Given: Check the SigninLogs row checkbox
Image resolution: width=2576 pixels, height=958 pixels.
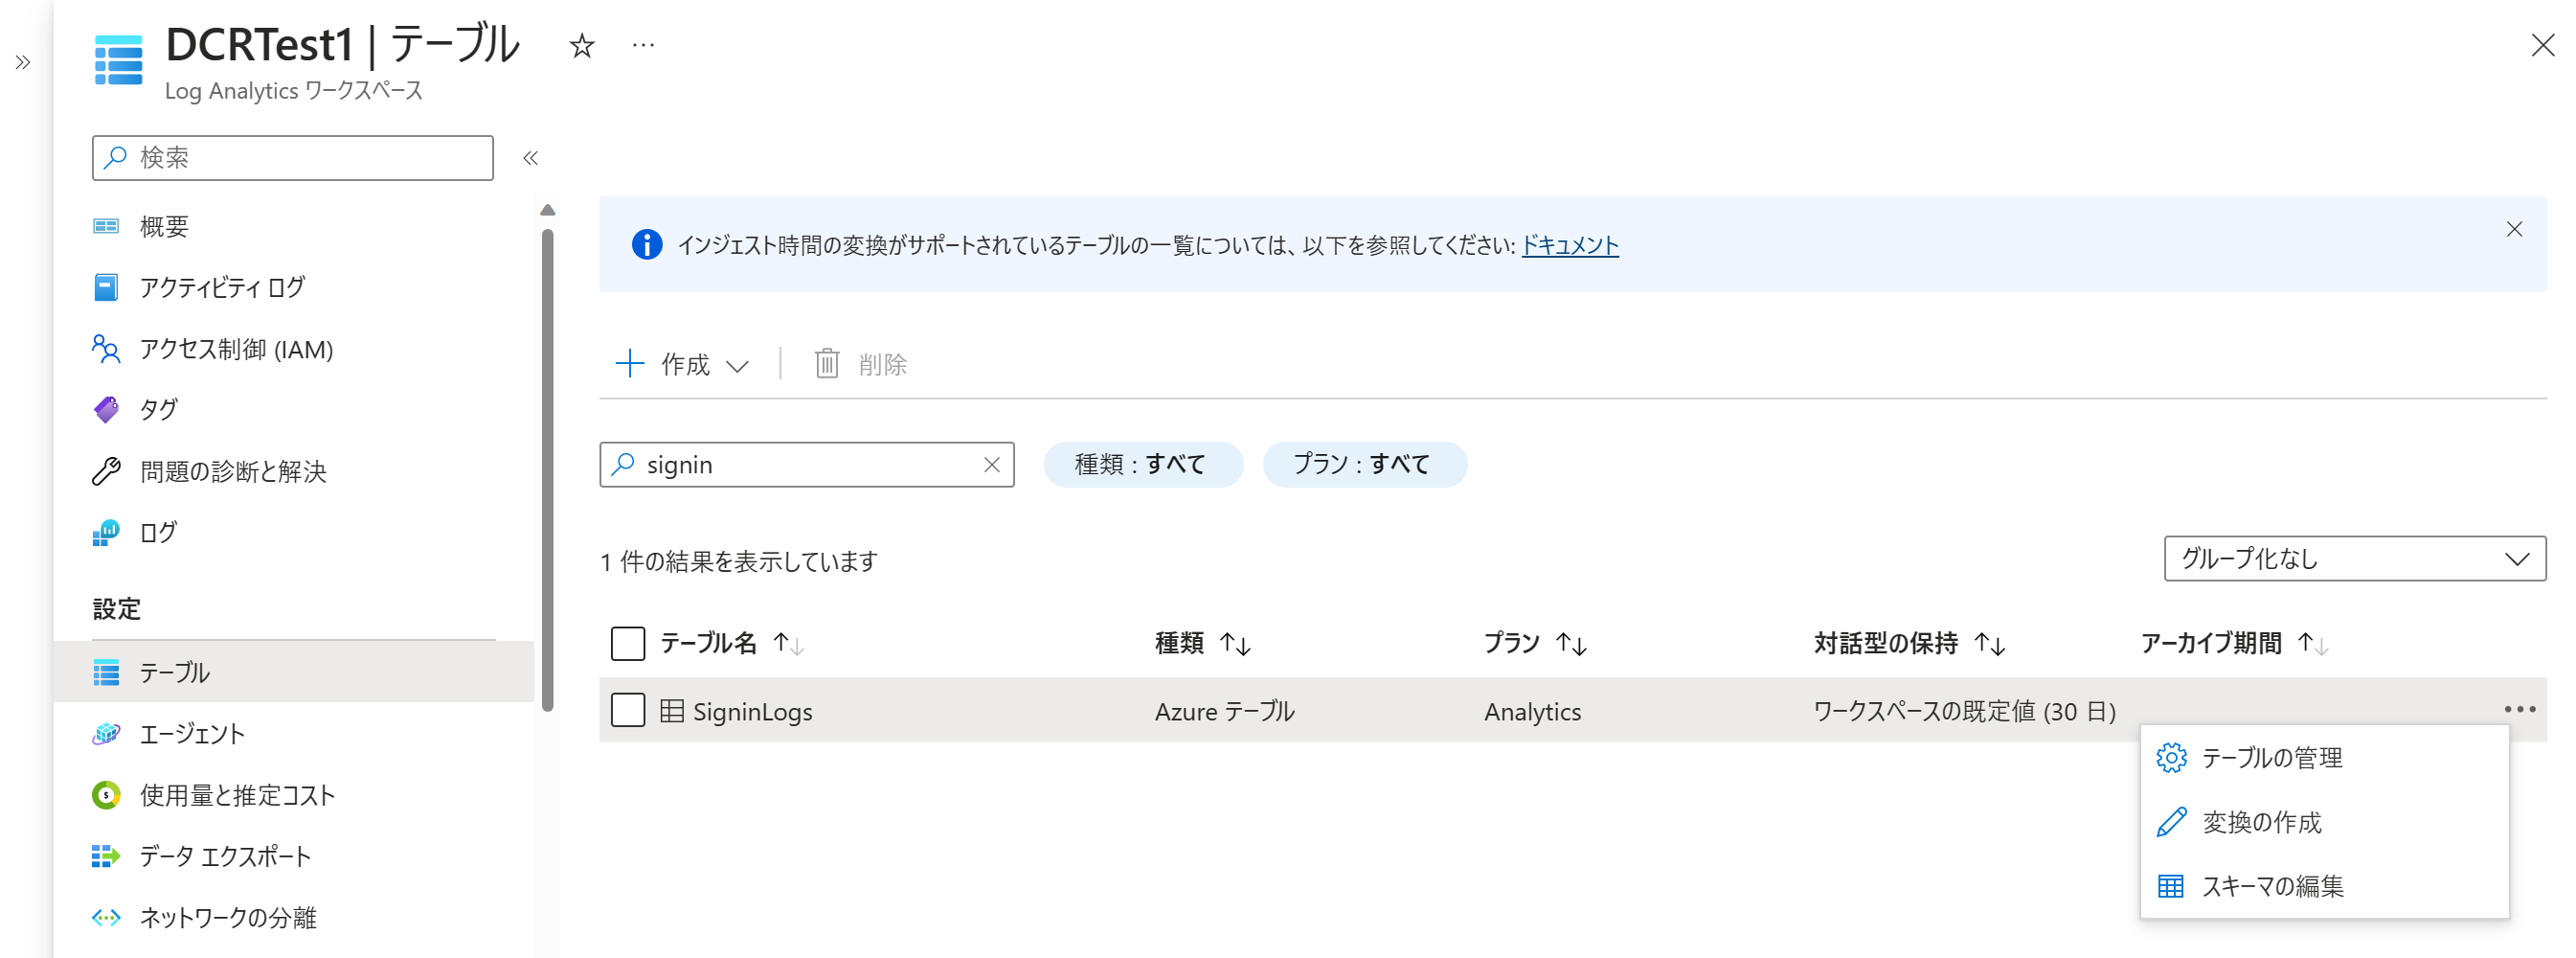Looking at the screenshot, I should (627, 710).
